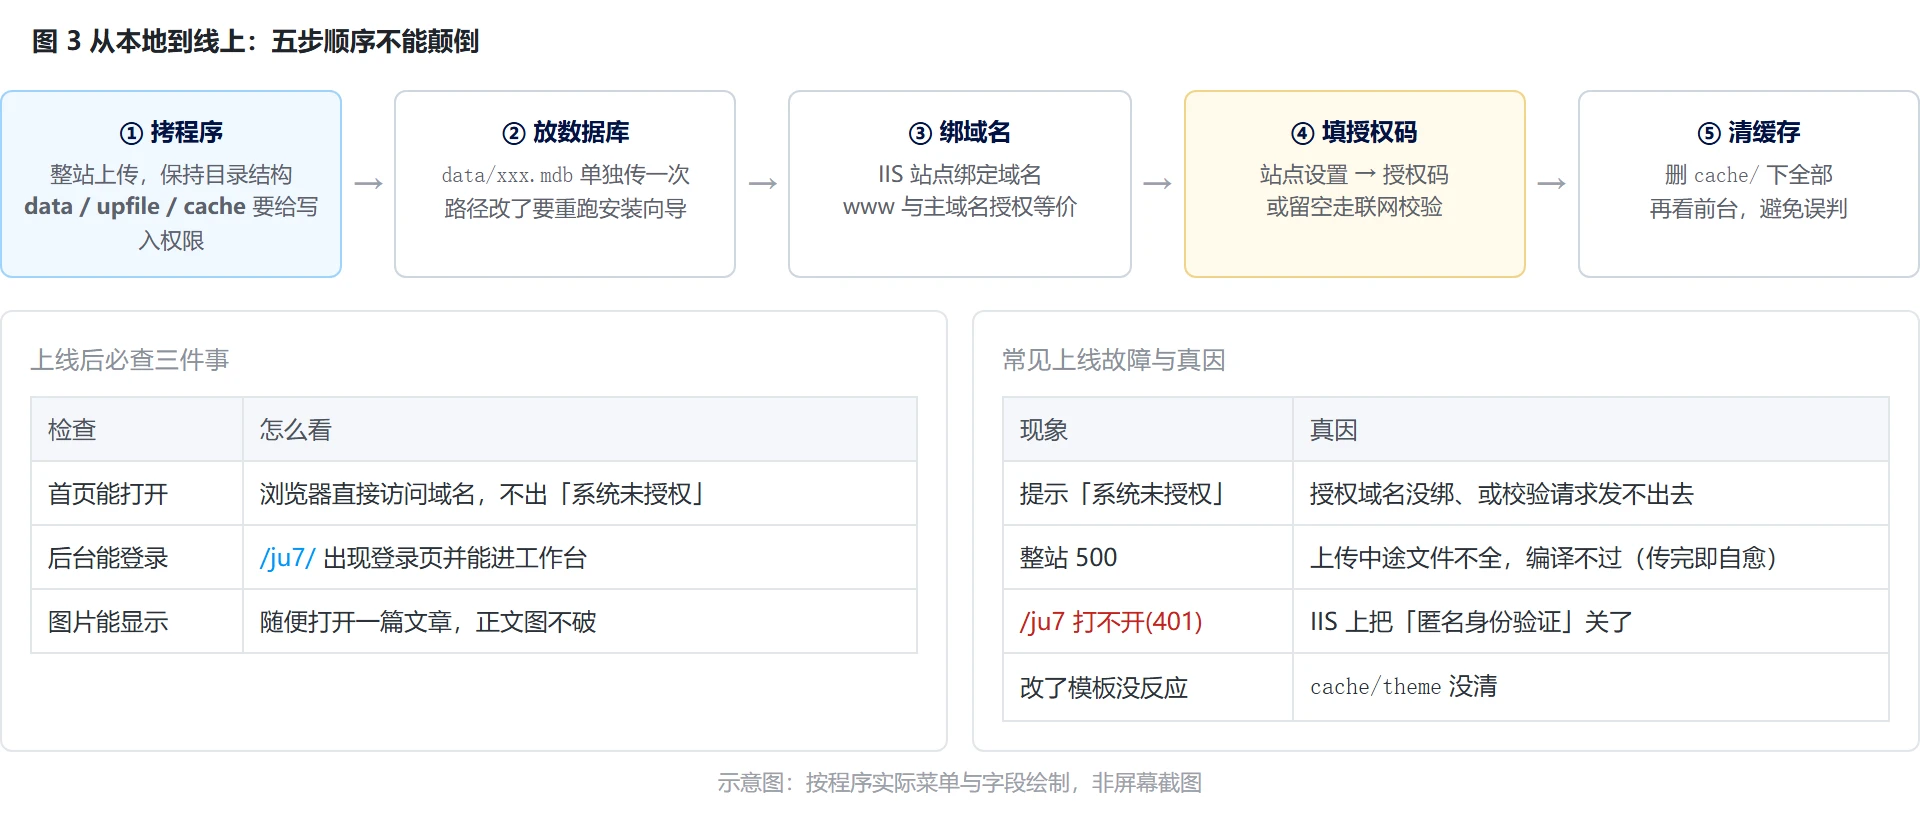Select the "① 拷程序" step heading
Screen dimensions: 1920x820
click(x=171, y=132)
